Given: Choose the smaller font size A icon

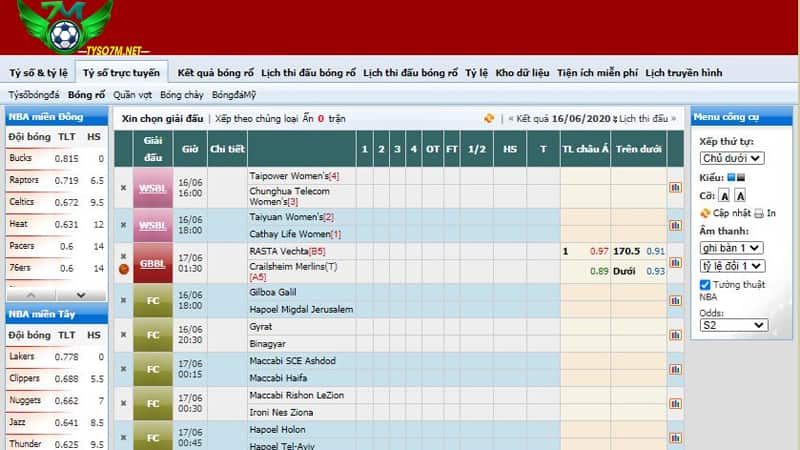Looking at the screenshot, I should pyautogui.click(x=724, y=196).
